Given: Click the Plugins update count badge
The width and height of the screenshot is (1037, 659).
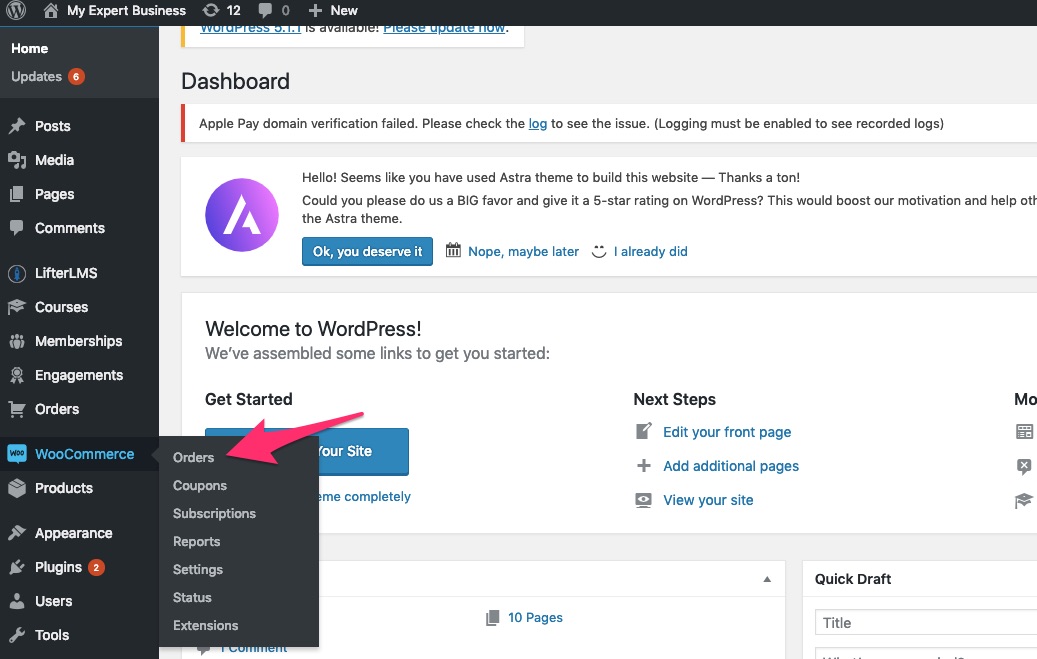Looking at the screenshot, I should tap(97, 567).
